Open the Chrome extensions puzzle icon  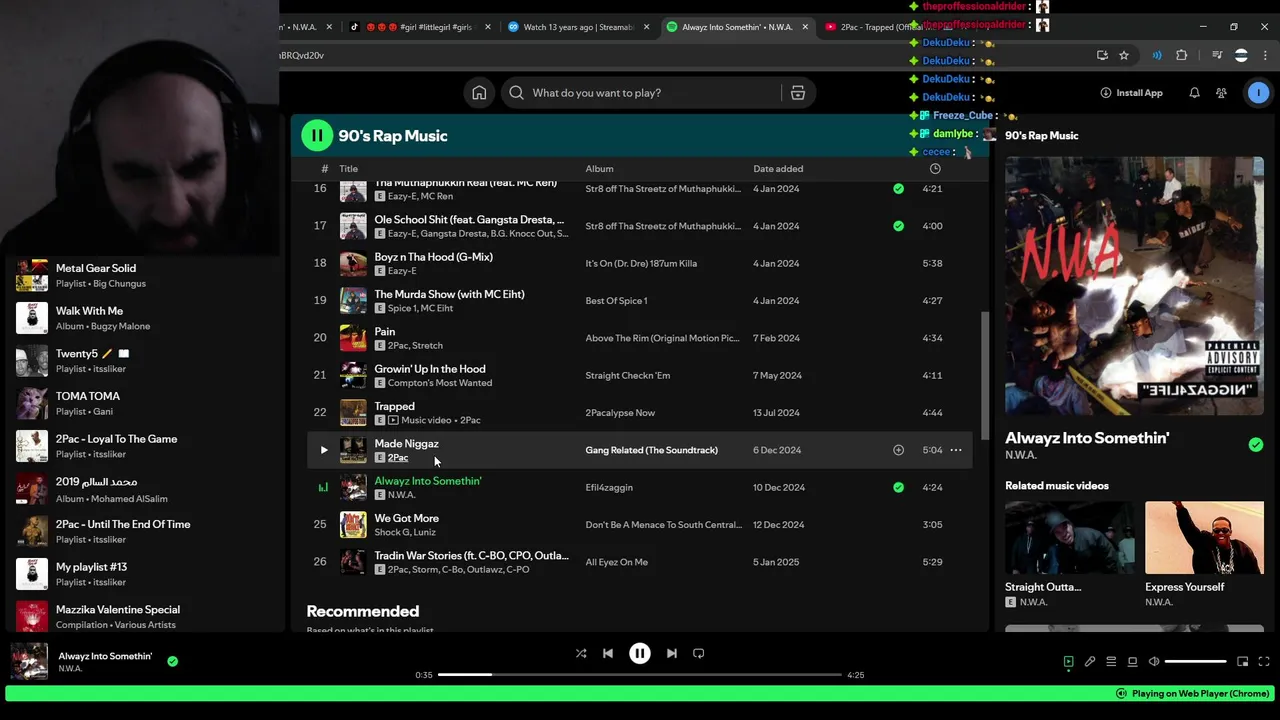click(x=1181, y=56)
